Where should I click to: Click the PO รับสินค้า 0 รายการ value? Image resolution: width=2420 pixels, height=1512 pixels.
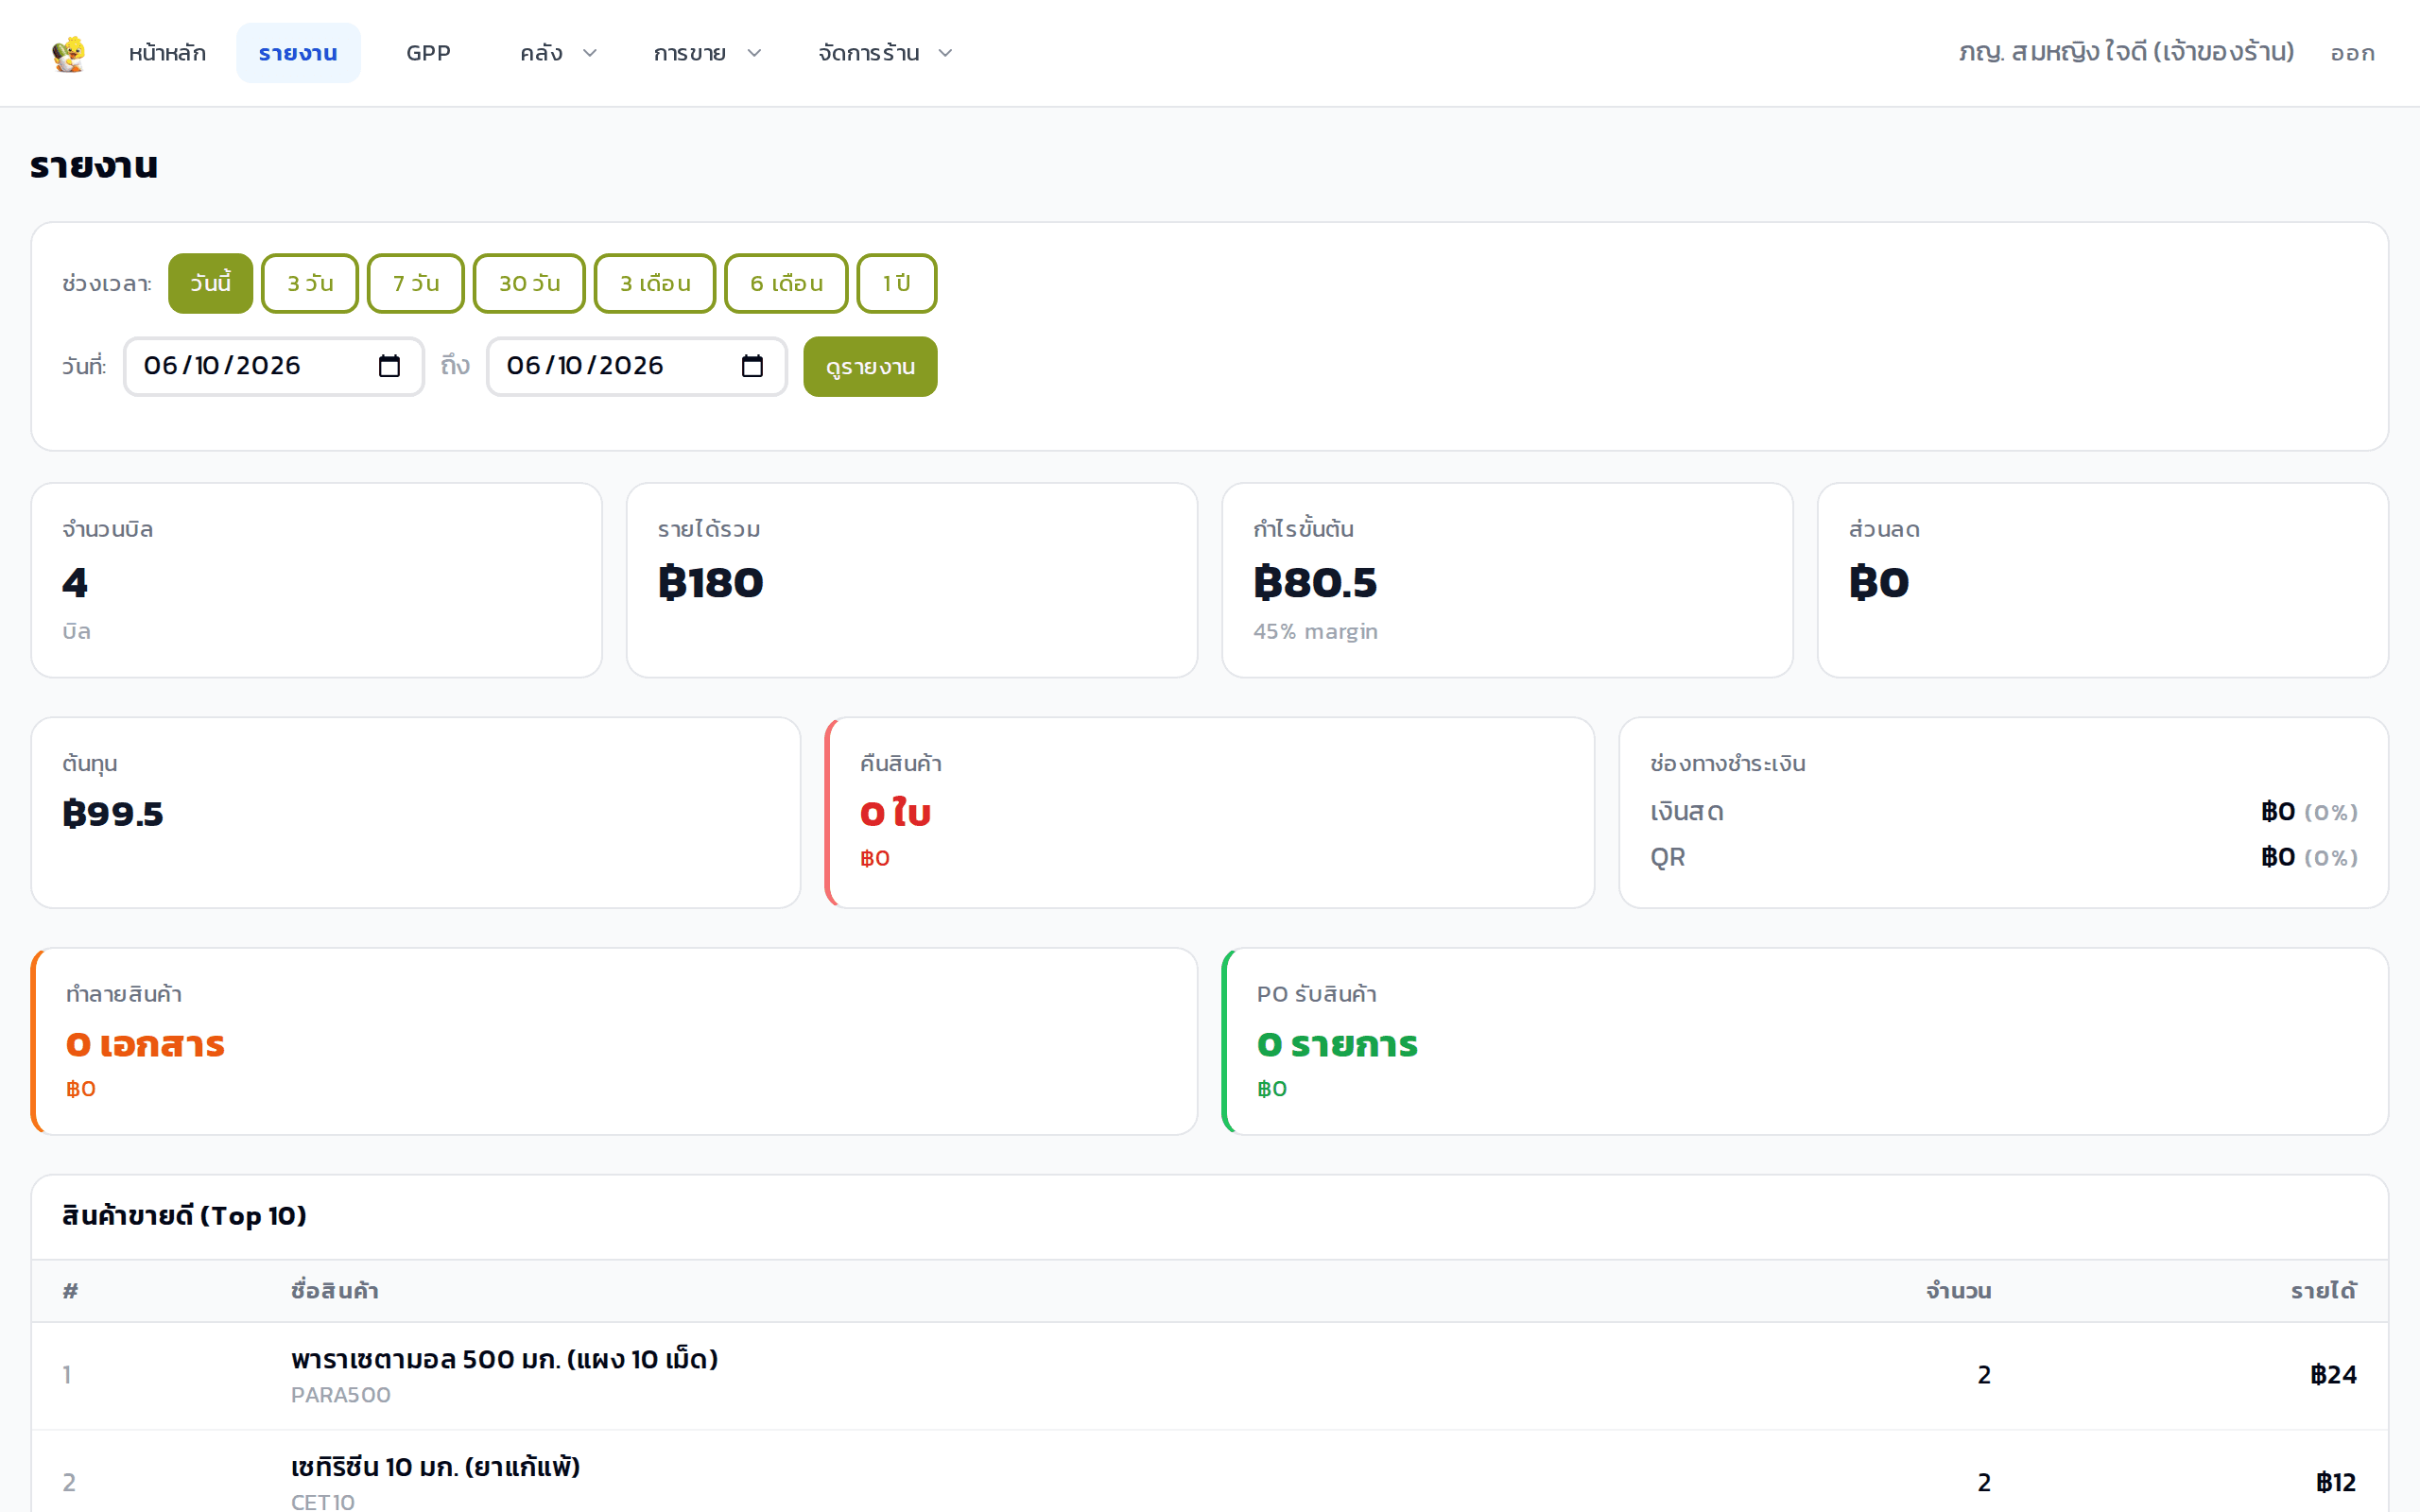tap(1337, 1044)
